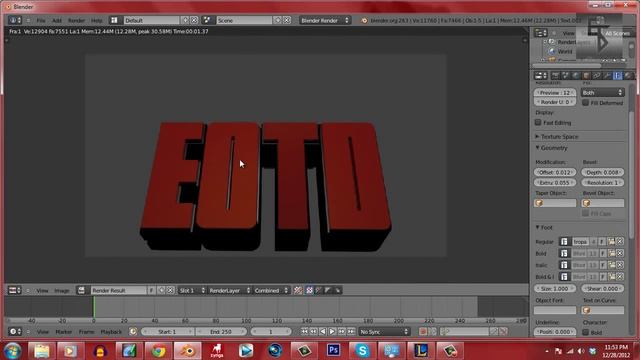640x360 pixels.
Task: Click the Bevel Depth 0.008 field
Action: point(602,172)
